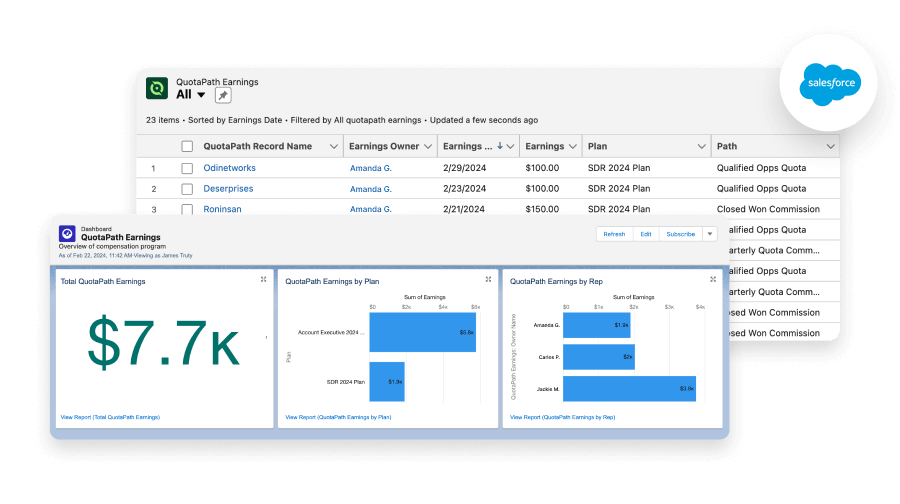Click the 2/29/2024 earnings date cell

coord(464,168)
